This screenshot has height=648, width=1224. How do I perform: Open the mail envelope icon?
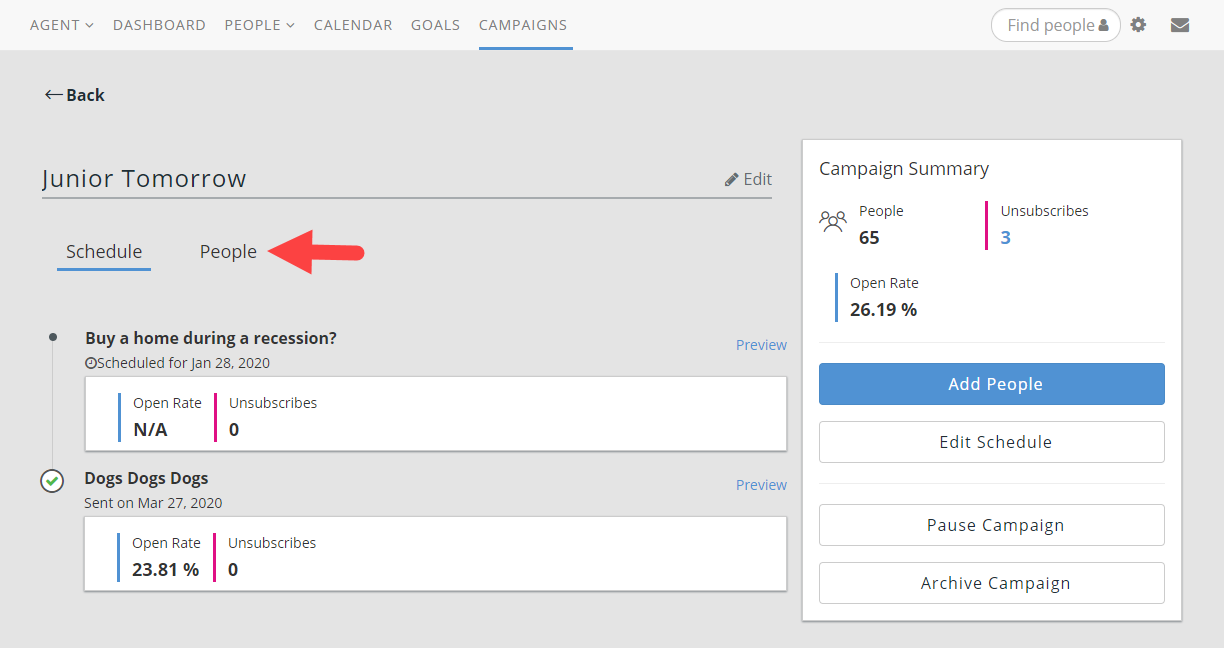[x=1180, y=25]
